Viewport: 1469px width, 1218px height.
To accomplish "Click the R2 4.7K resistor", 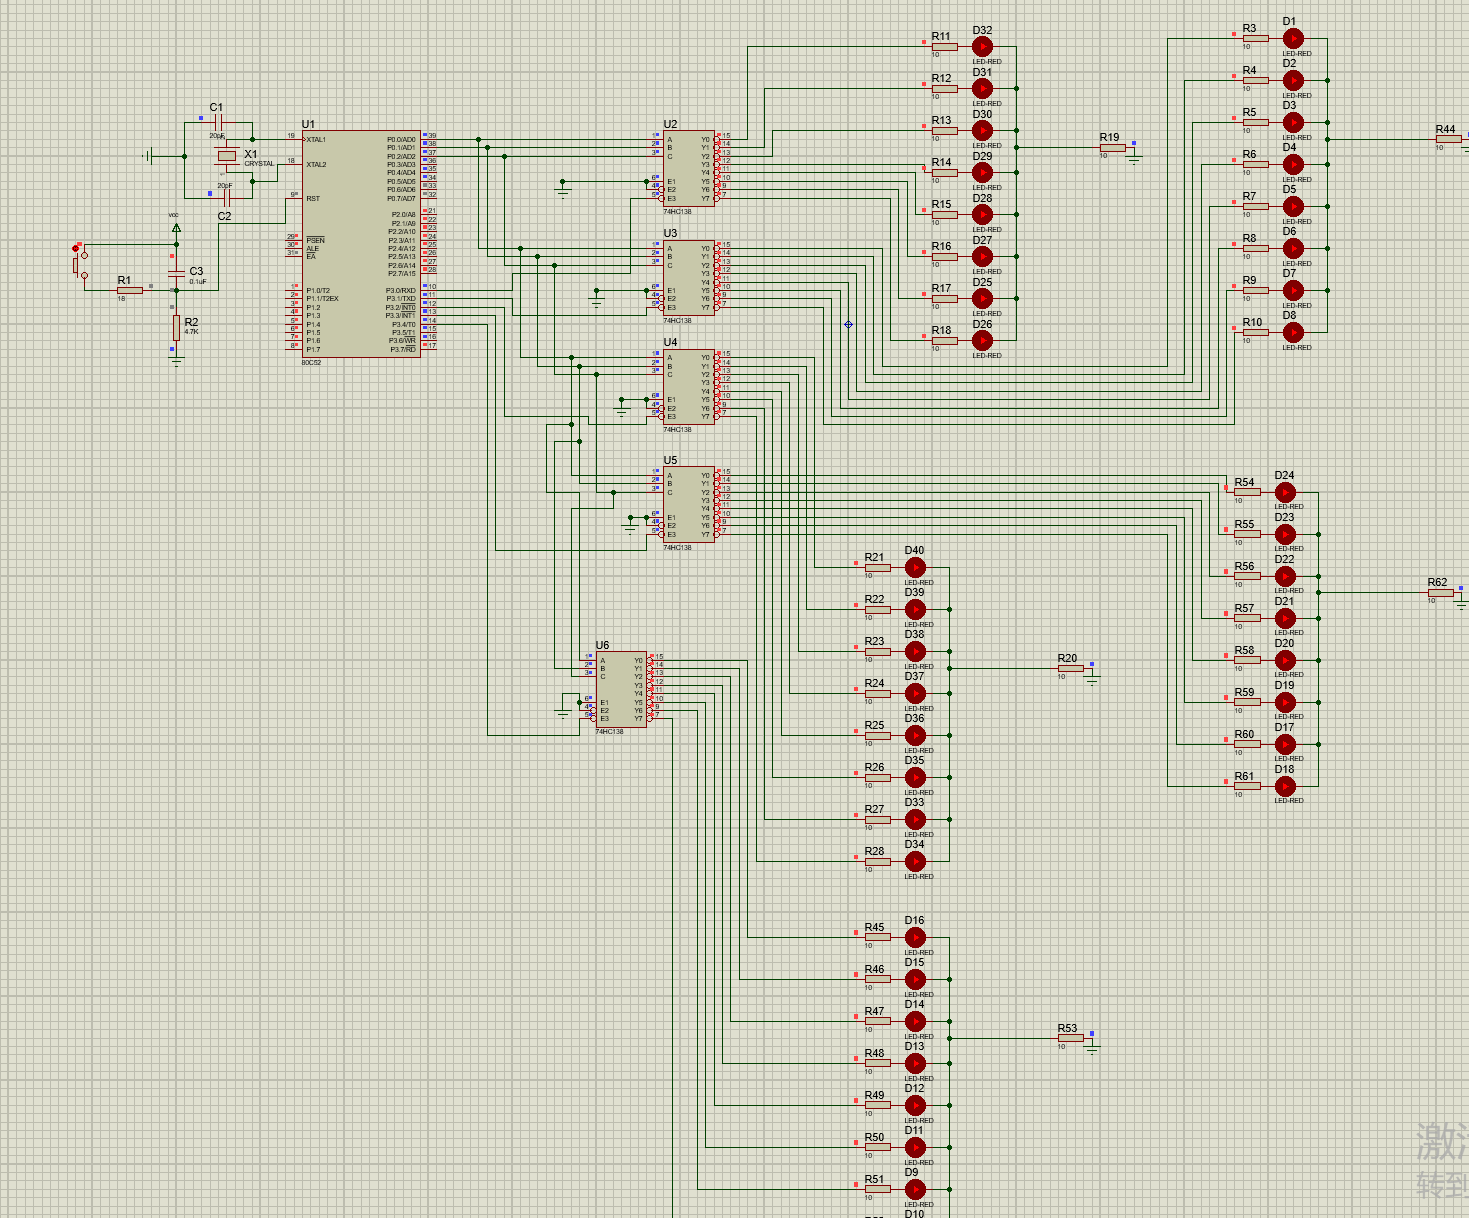I will click(176, 327).
